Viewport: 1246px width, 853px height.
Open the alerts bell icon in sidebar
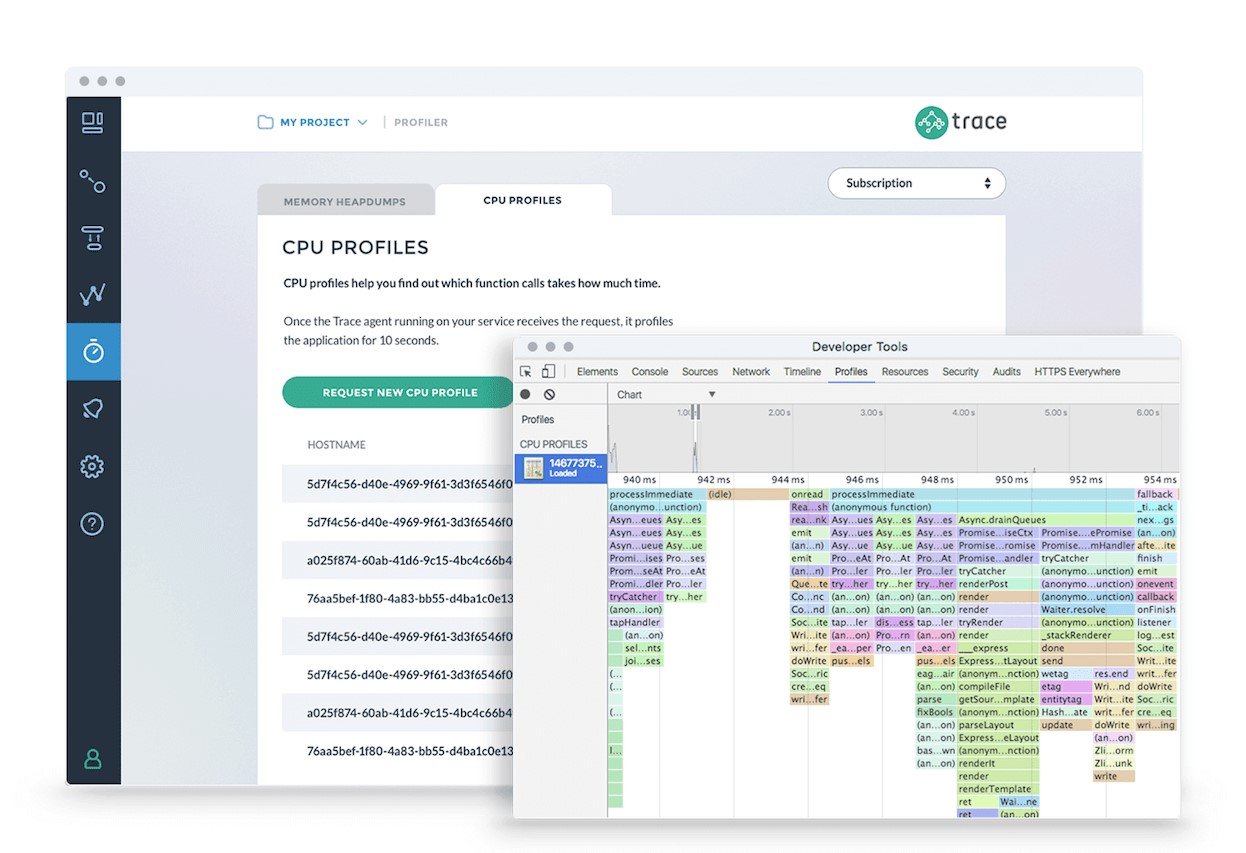pyautogui.click(x=93, y=408)
